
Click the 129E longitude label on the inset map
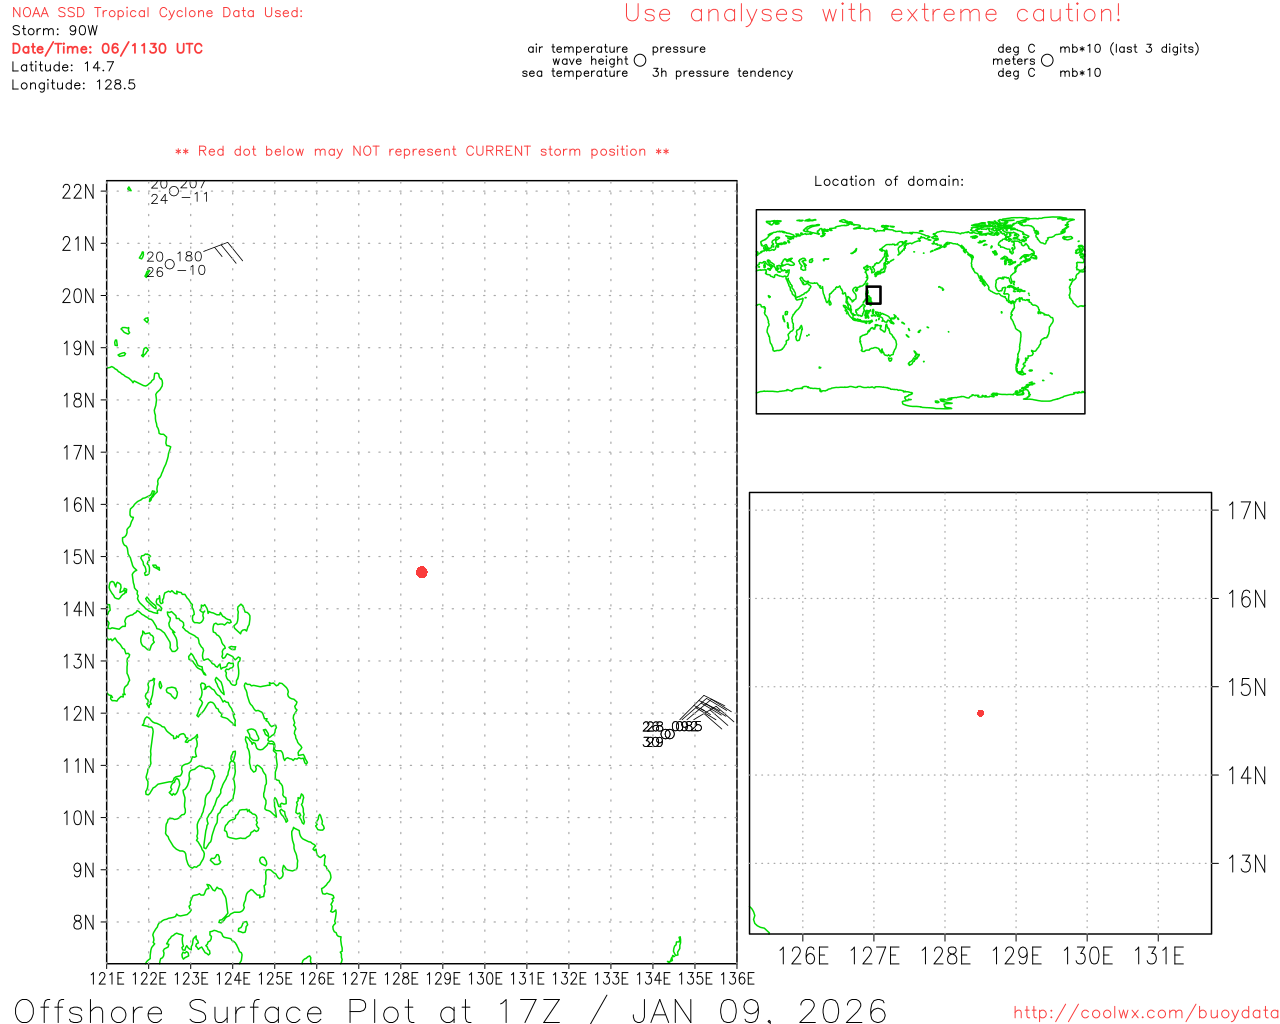pos(1016,956)
